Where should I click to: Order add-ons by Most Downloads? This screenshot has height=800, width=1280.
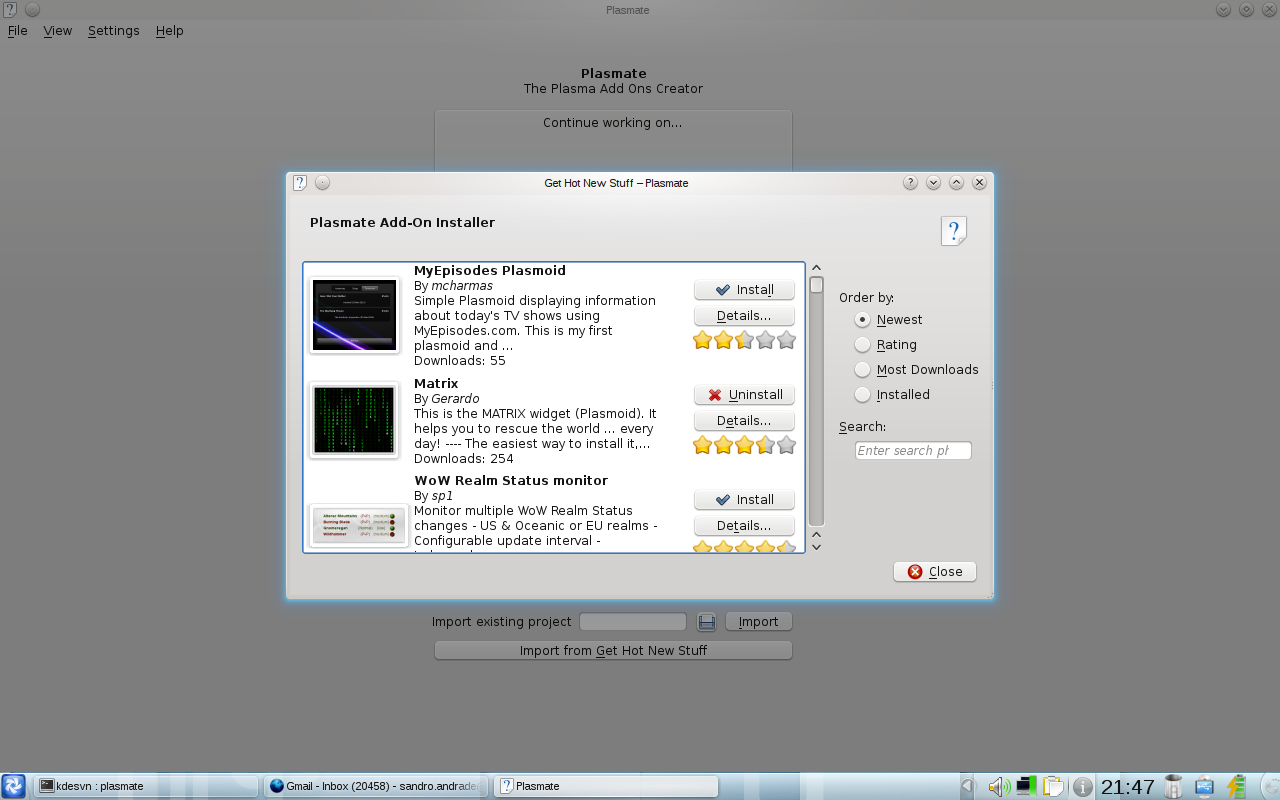click(863, 370)
